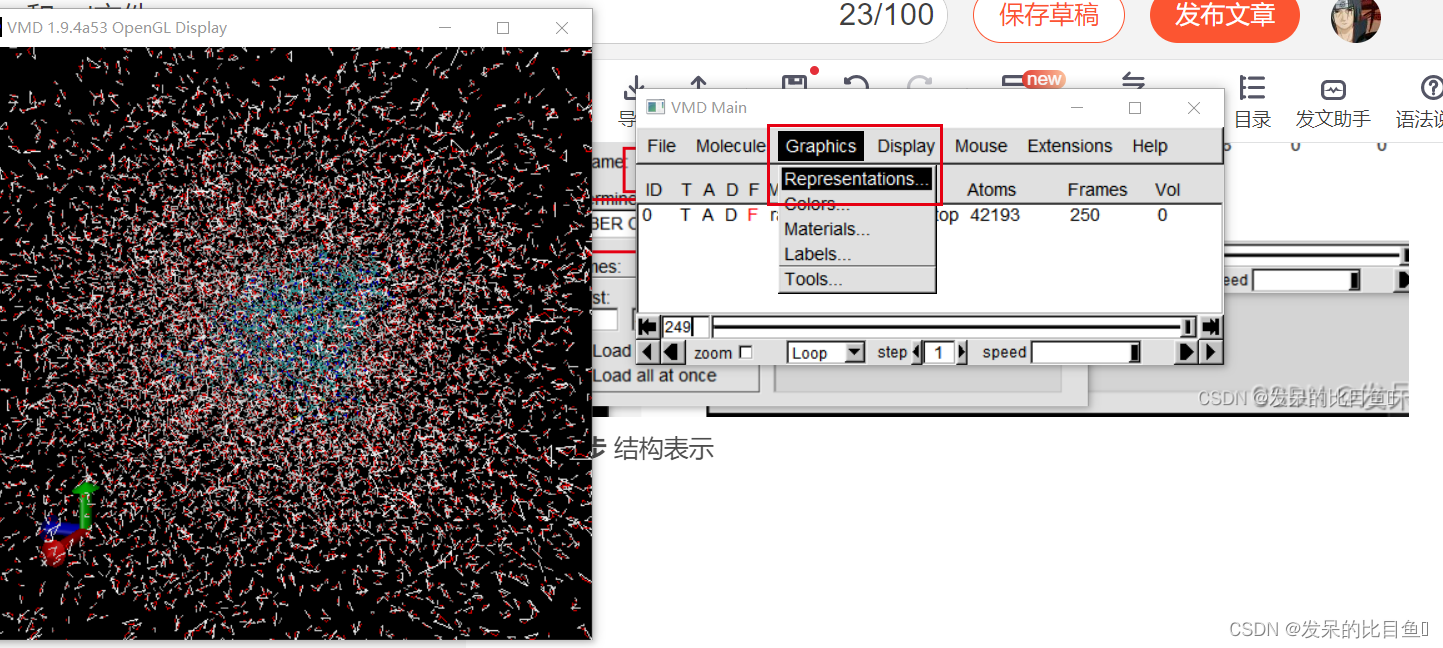Click the animation speed slider in VMD Main
This screenshot has width=1443, height=648.
(x=1086, y=352)
